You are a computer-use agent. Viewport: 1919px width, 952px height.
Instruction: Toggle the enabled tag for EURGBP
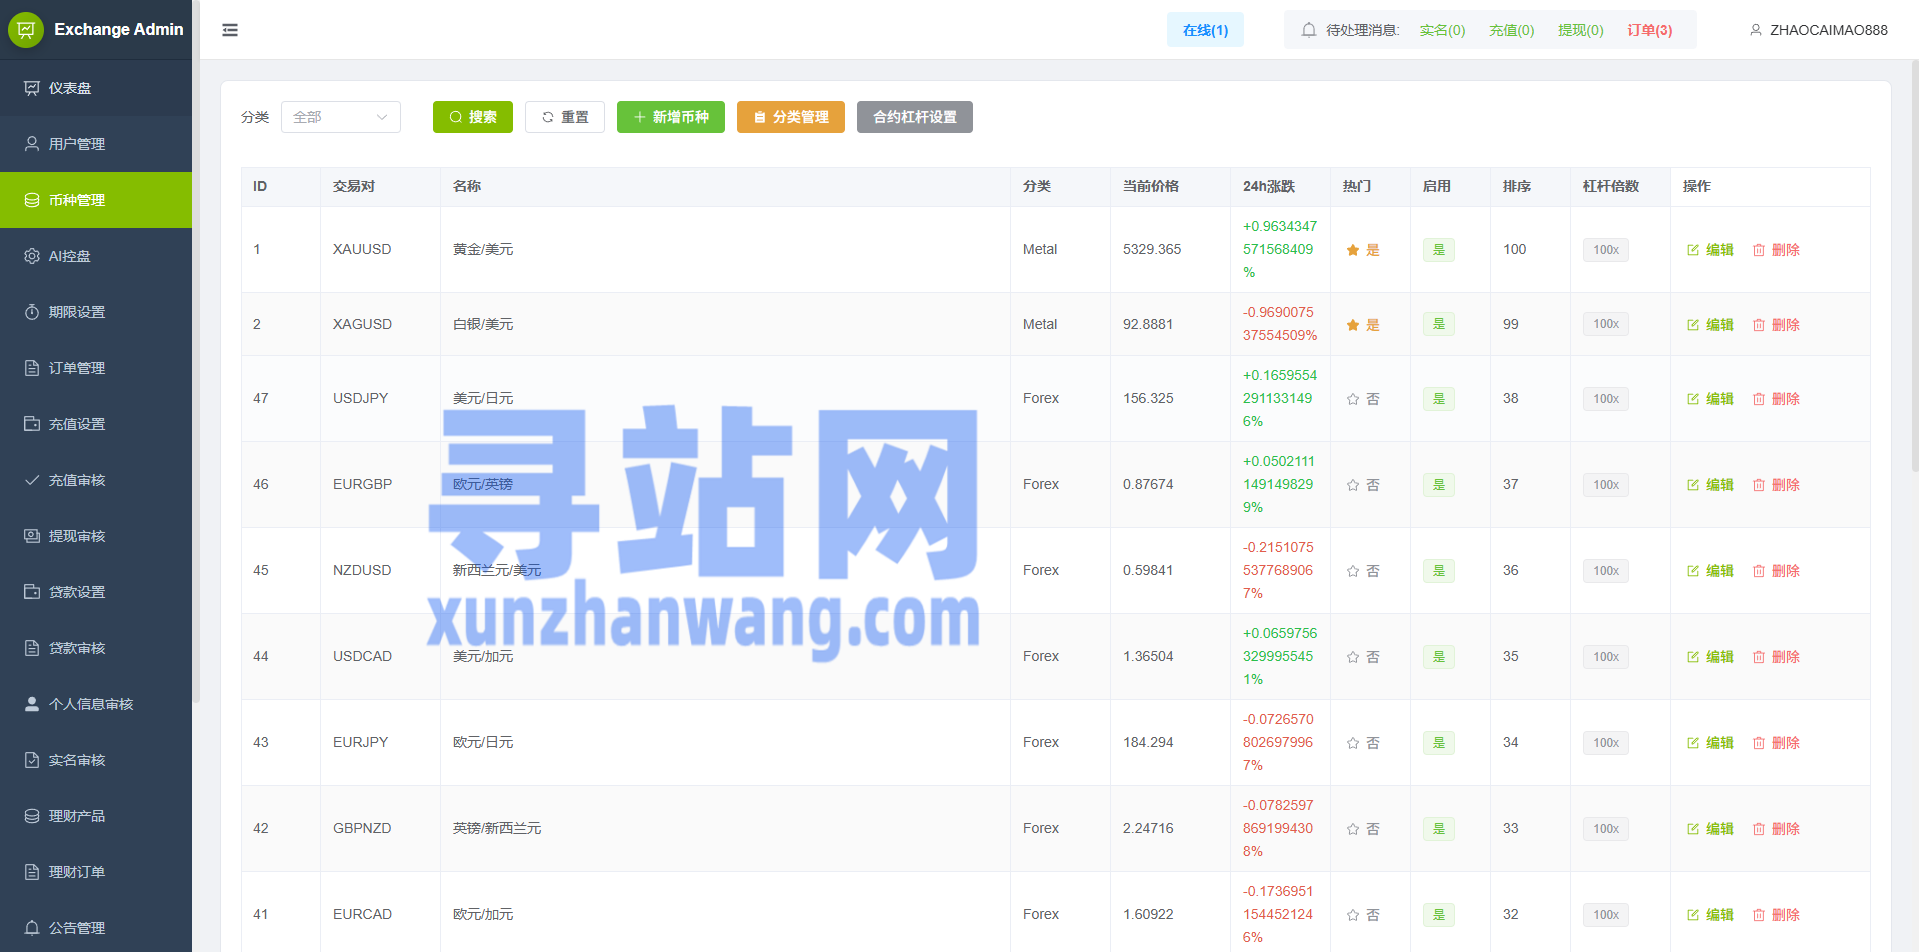pyautogui.click(x=1438, y=485)
